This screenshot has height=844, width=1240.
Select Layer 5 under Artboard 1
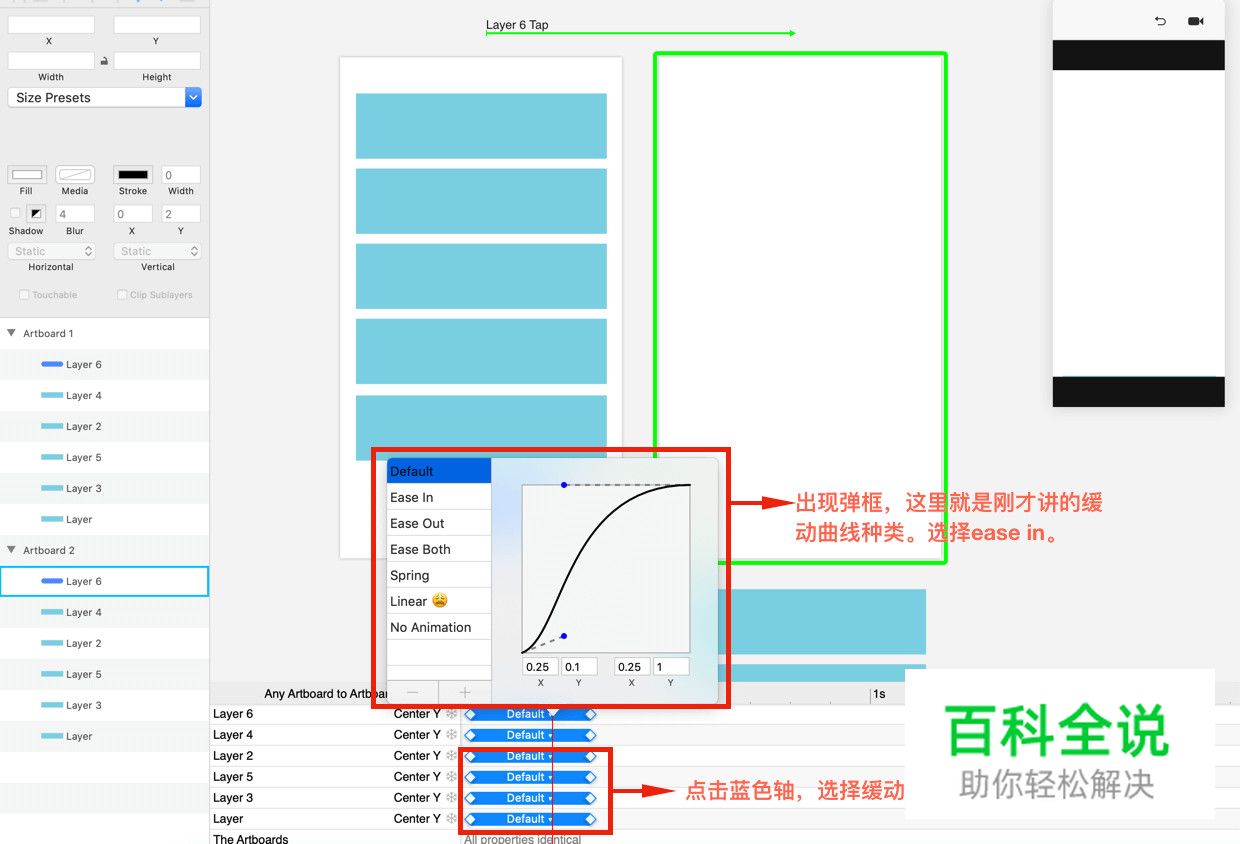pos(84,458)
